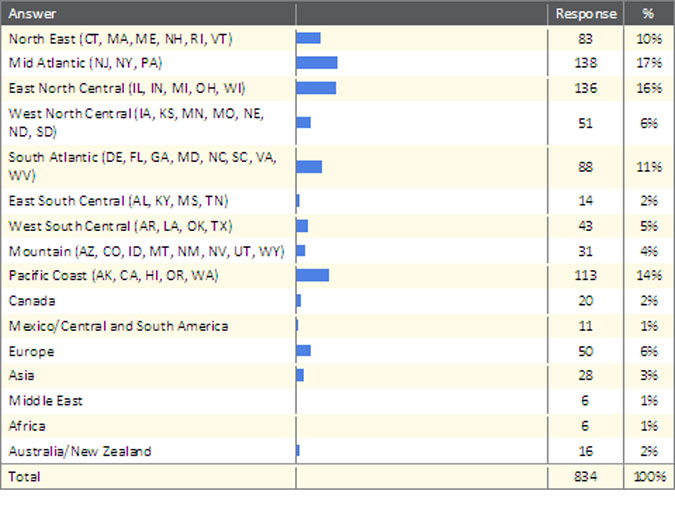Click the East North Central blue bar
This screenshot has height=525, width=675.
[316, 88]
